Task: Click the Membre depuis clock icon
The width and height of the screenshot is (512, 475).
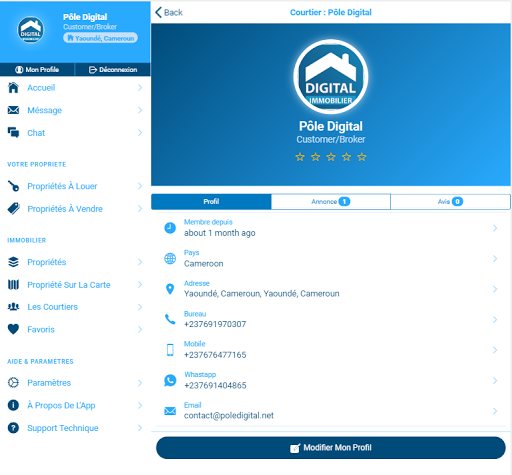Action: [170, 228]
